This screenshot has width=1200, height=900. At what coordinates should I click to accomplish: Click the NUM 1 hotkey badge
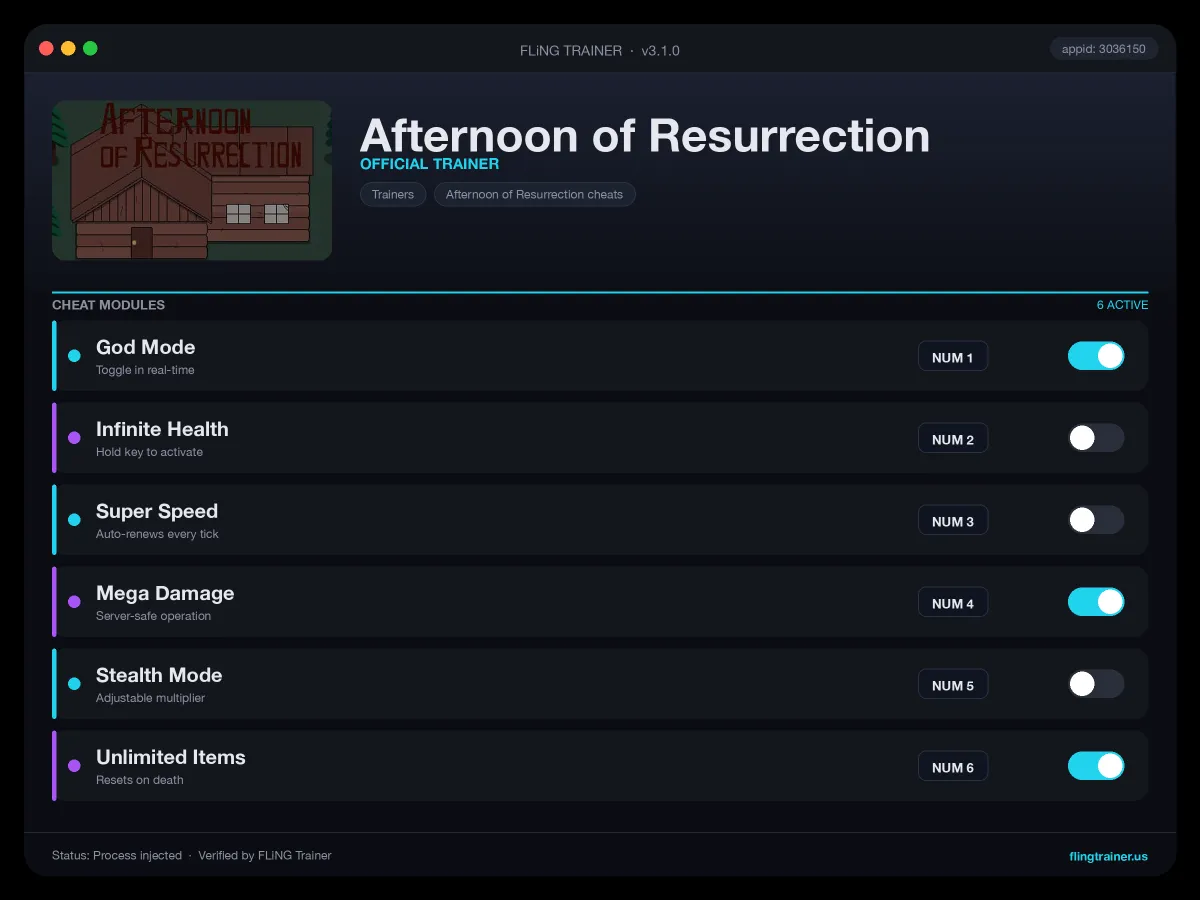coord(953,357)
